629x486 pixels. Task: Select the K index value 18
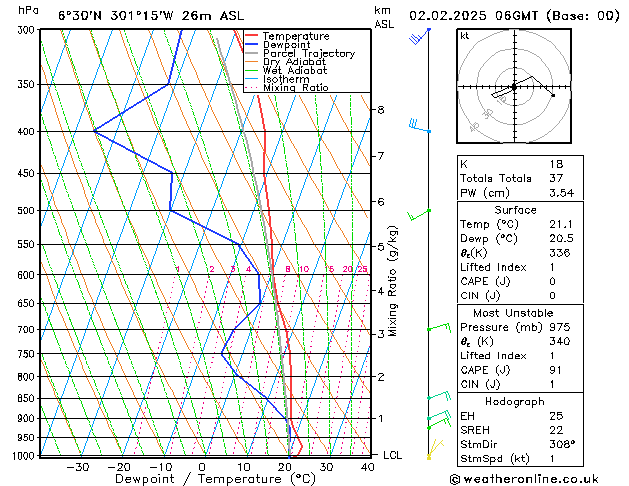556,164
